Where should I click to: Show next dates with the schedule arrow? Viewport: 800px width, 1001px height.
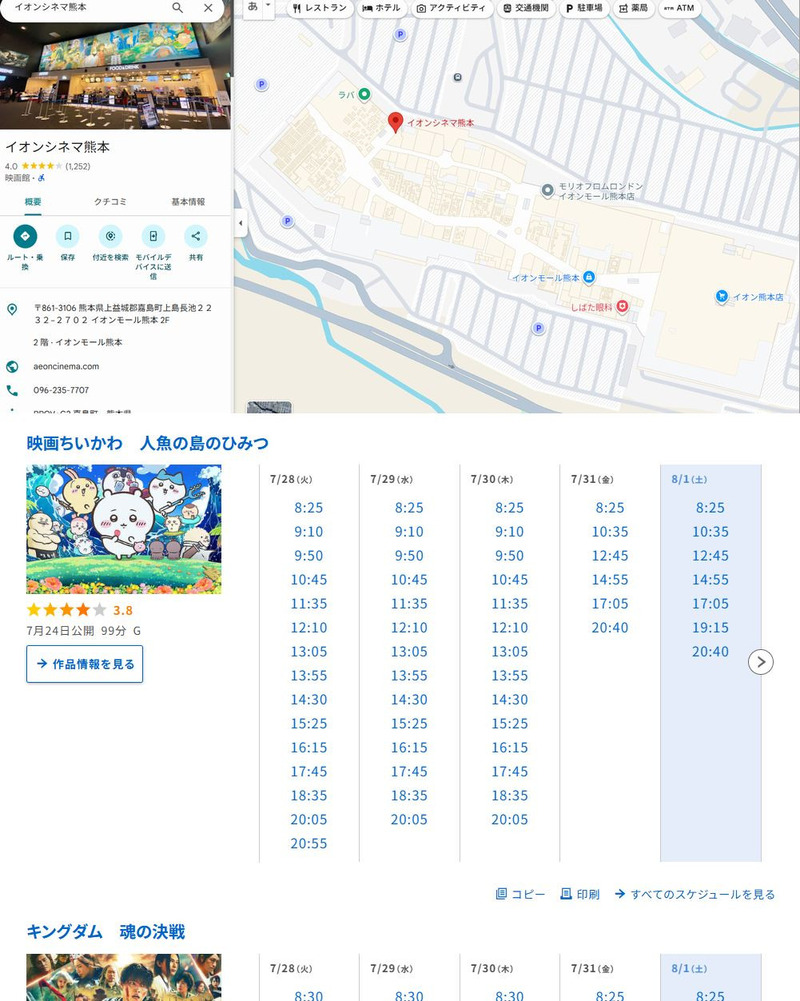coord(760,662)
